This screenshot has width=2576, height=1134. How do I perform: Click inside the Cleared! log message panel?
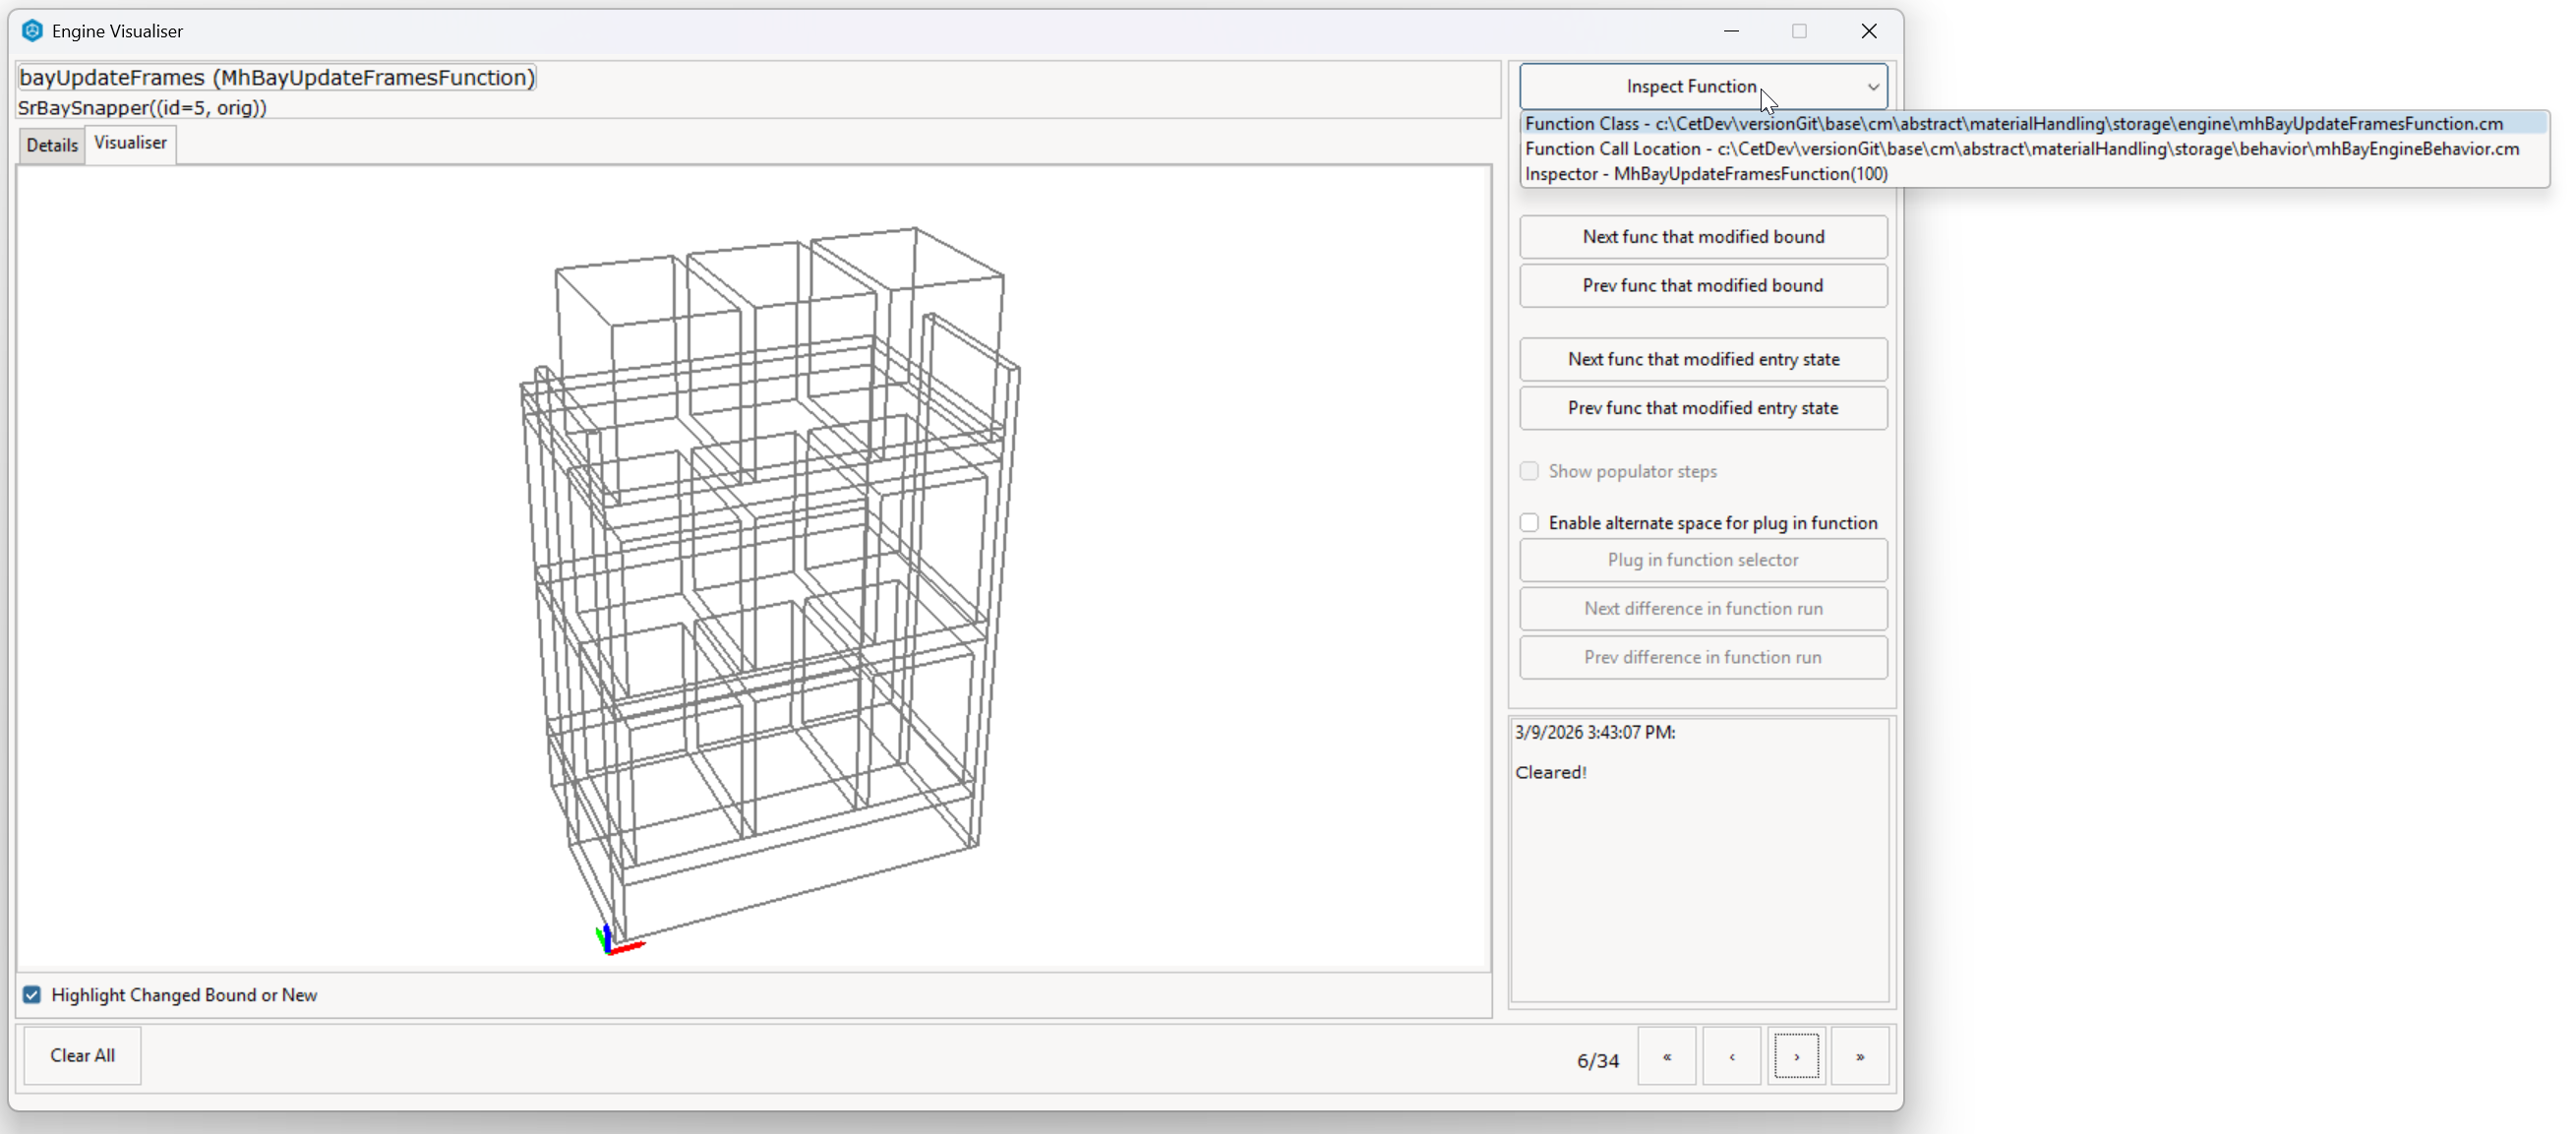coord(1700,860)
